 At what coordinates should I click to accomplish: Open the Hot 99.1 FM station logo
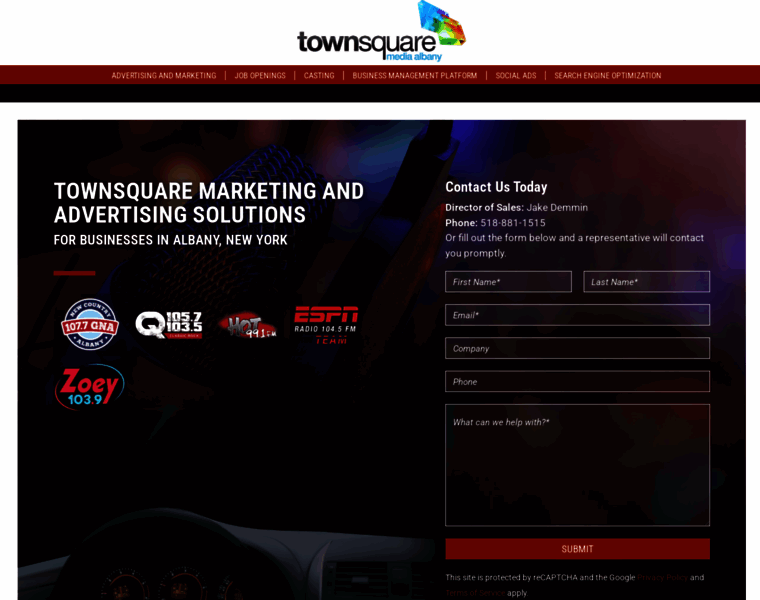point(247,325)
